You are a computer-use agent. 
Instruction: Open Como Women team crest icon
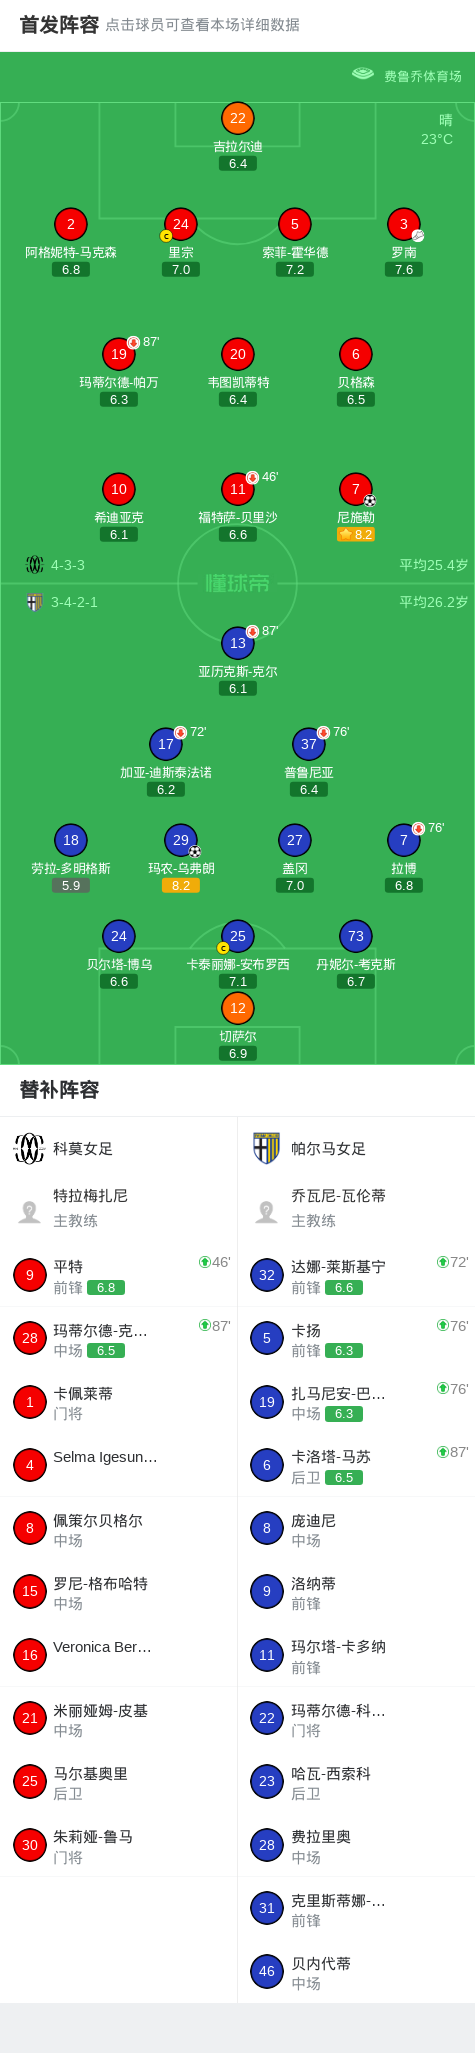coord(30,1149)
